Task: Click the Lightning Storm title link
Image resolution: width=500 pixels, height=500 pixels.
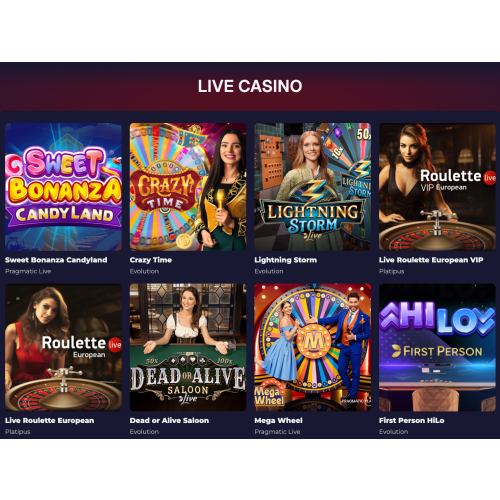Action: (286, 260)
